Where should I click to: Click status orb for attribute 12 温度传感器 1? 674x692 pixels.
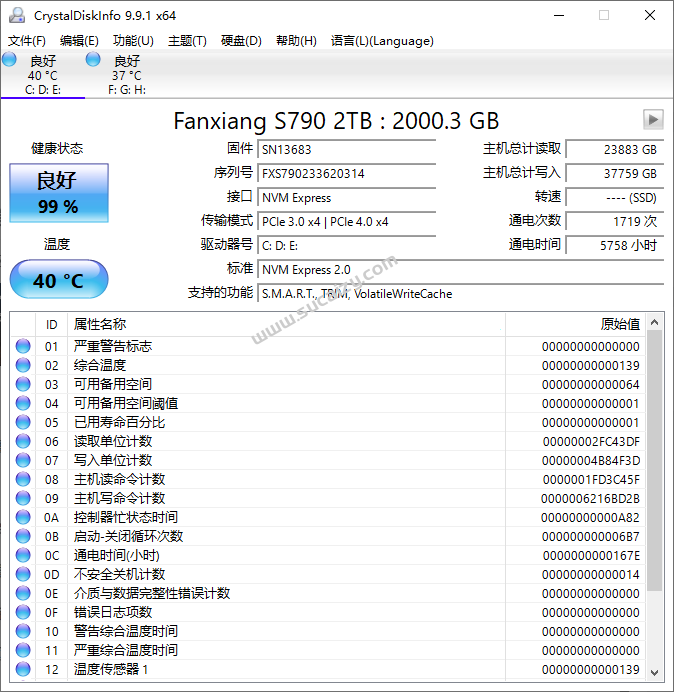pos(23,669)
